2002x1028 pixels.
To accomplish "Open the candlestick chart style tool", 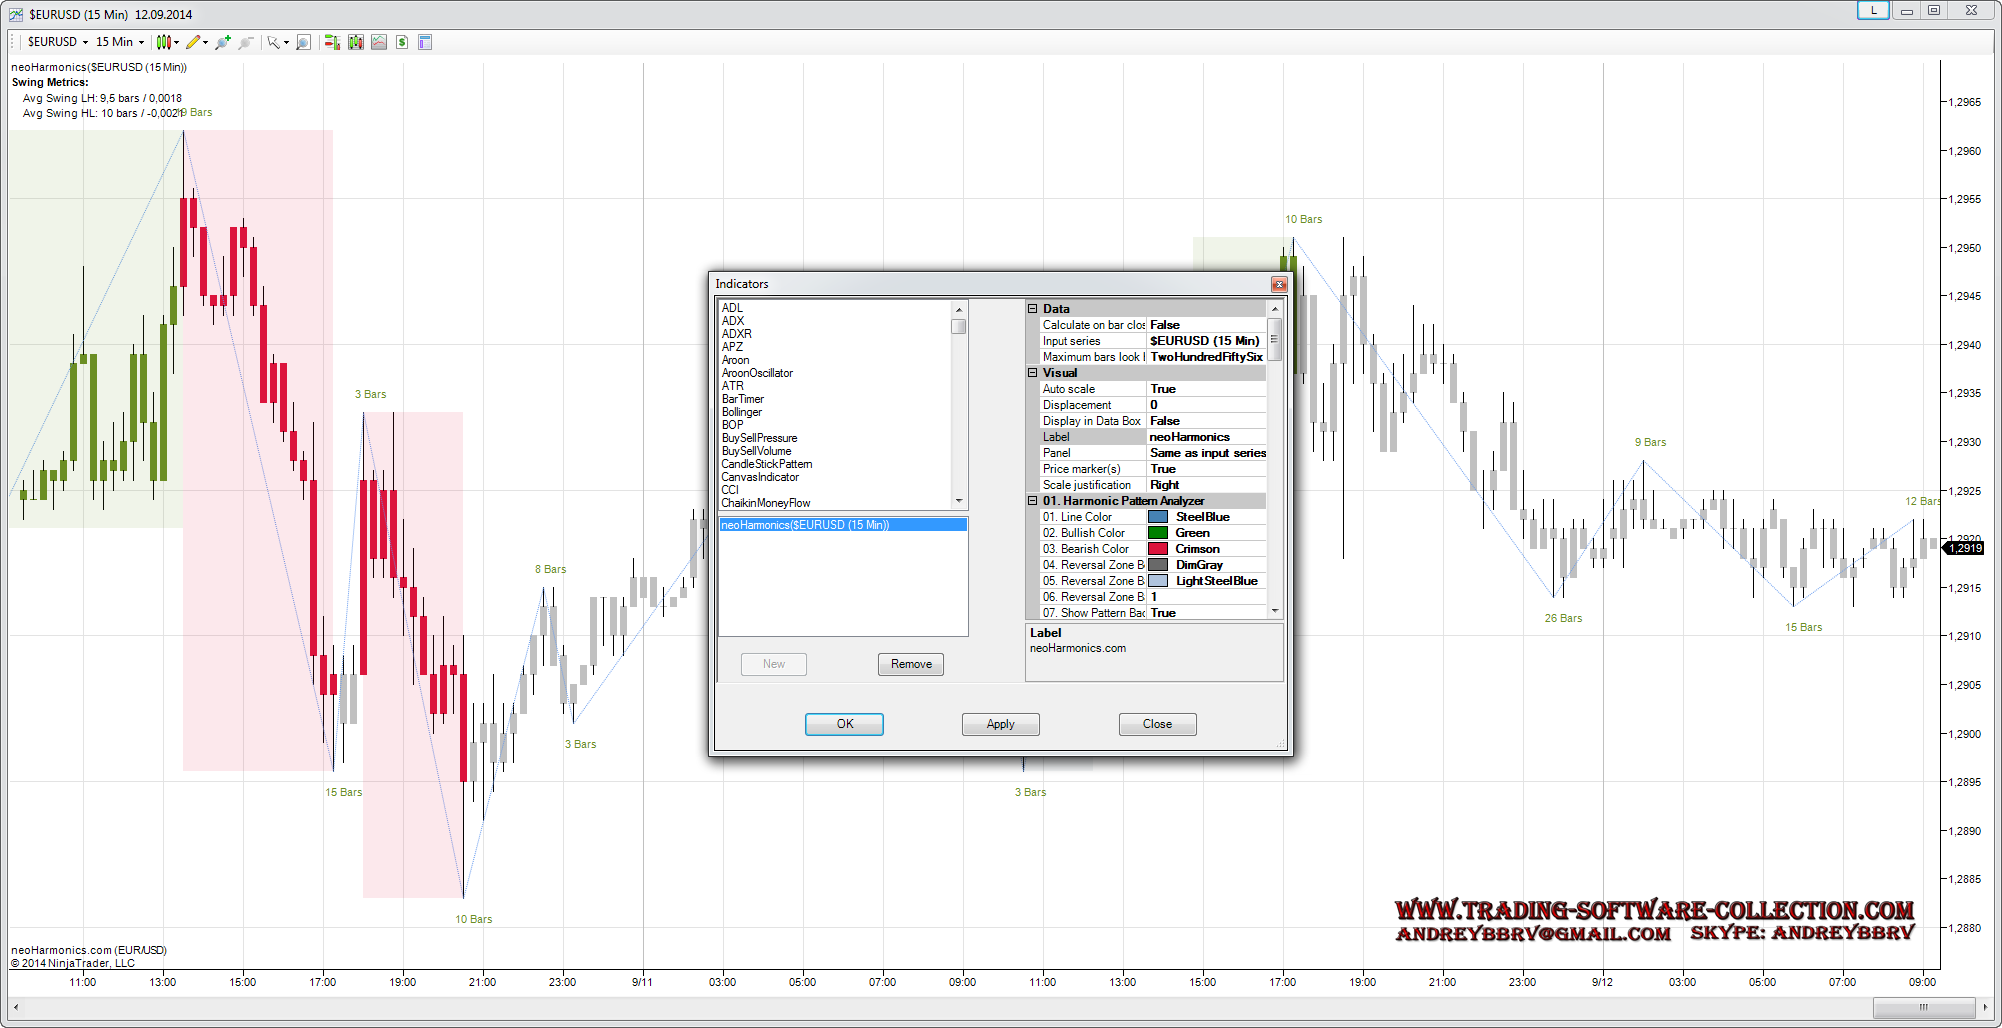I will point(164,42).
